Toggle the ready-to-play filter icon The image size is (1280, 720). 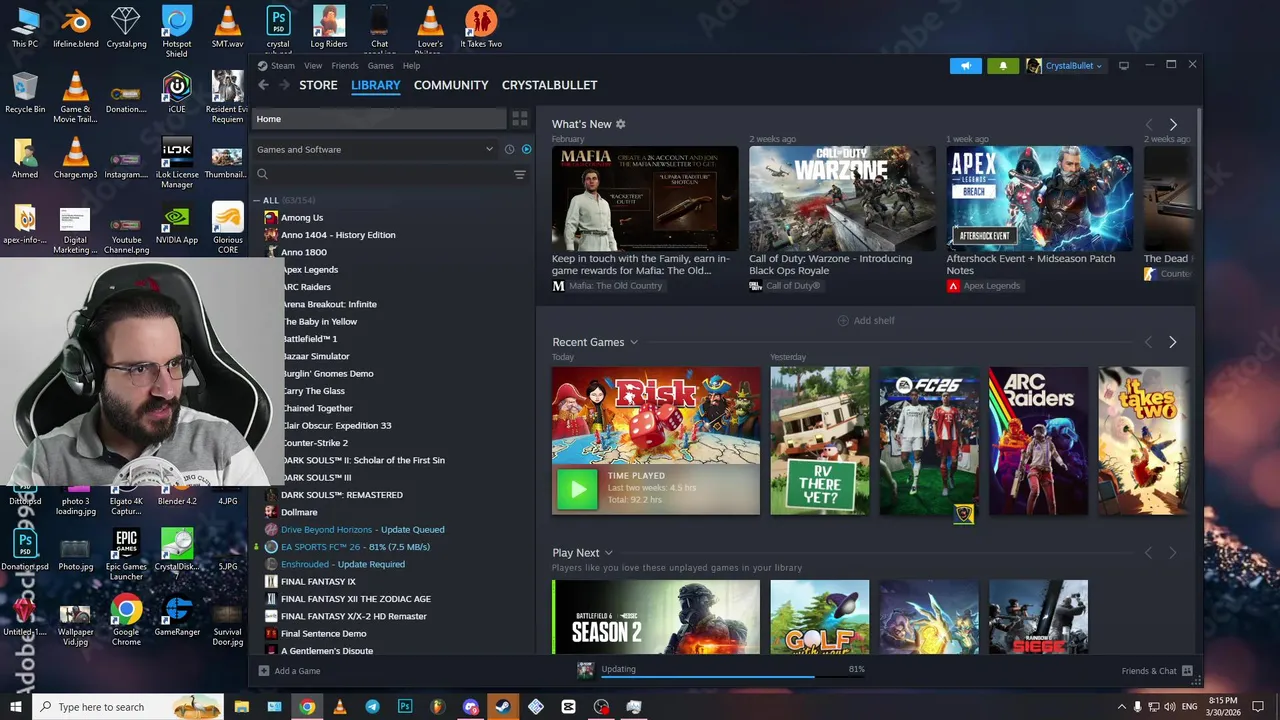[527, 149]
